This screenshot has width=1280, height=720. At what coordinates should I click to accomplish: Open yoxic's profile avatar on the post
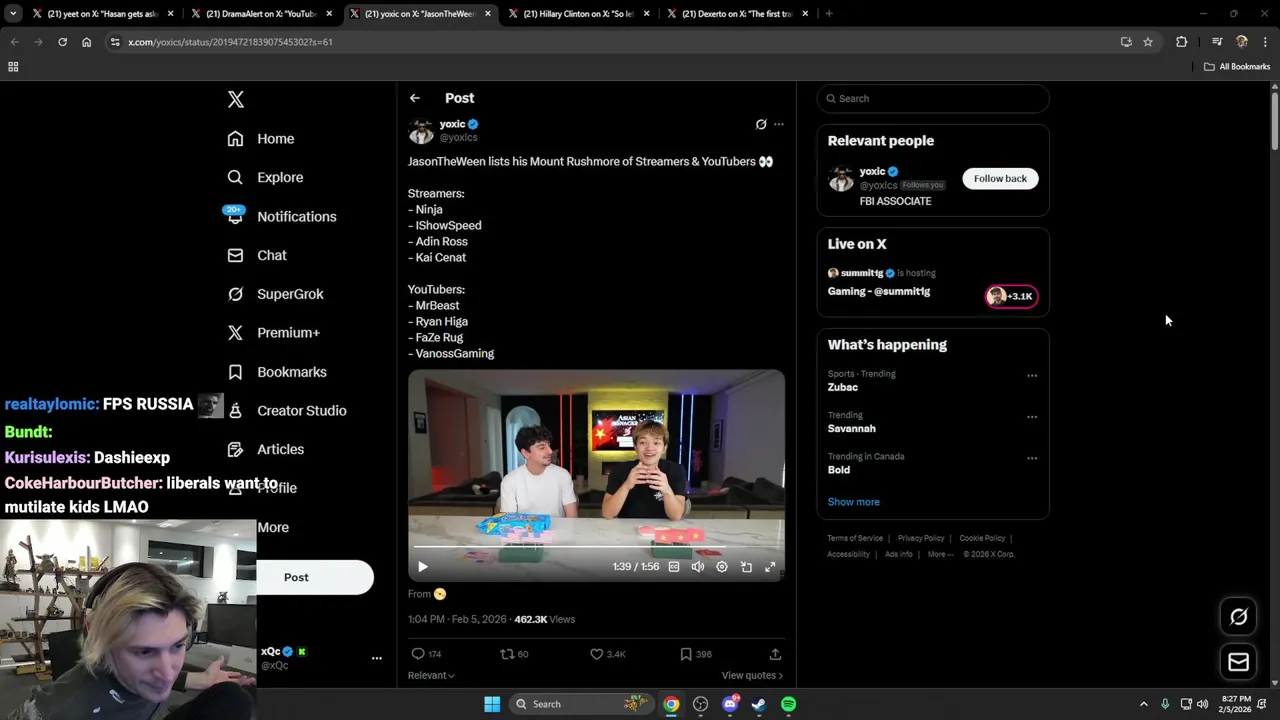pyautogui.click(x=421, y=131)
